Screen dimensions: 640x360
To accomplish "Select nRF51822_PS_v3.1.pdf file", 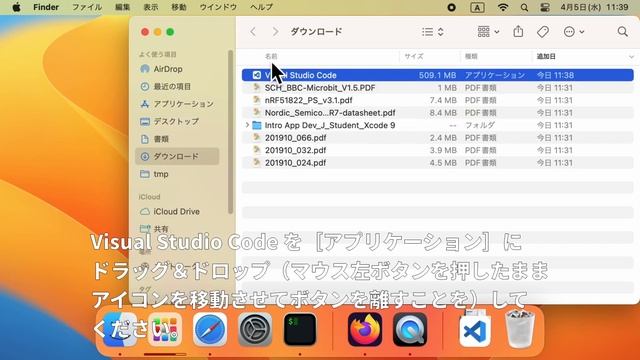I will pos(438,100).
